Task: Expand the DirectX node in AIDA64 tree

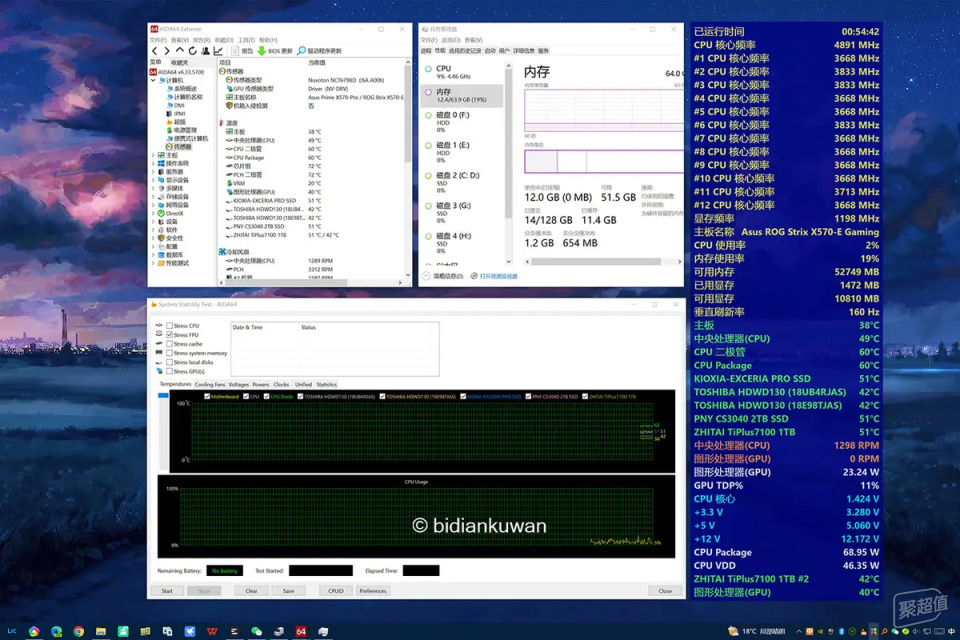Action: (154, 213)
